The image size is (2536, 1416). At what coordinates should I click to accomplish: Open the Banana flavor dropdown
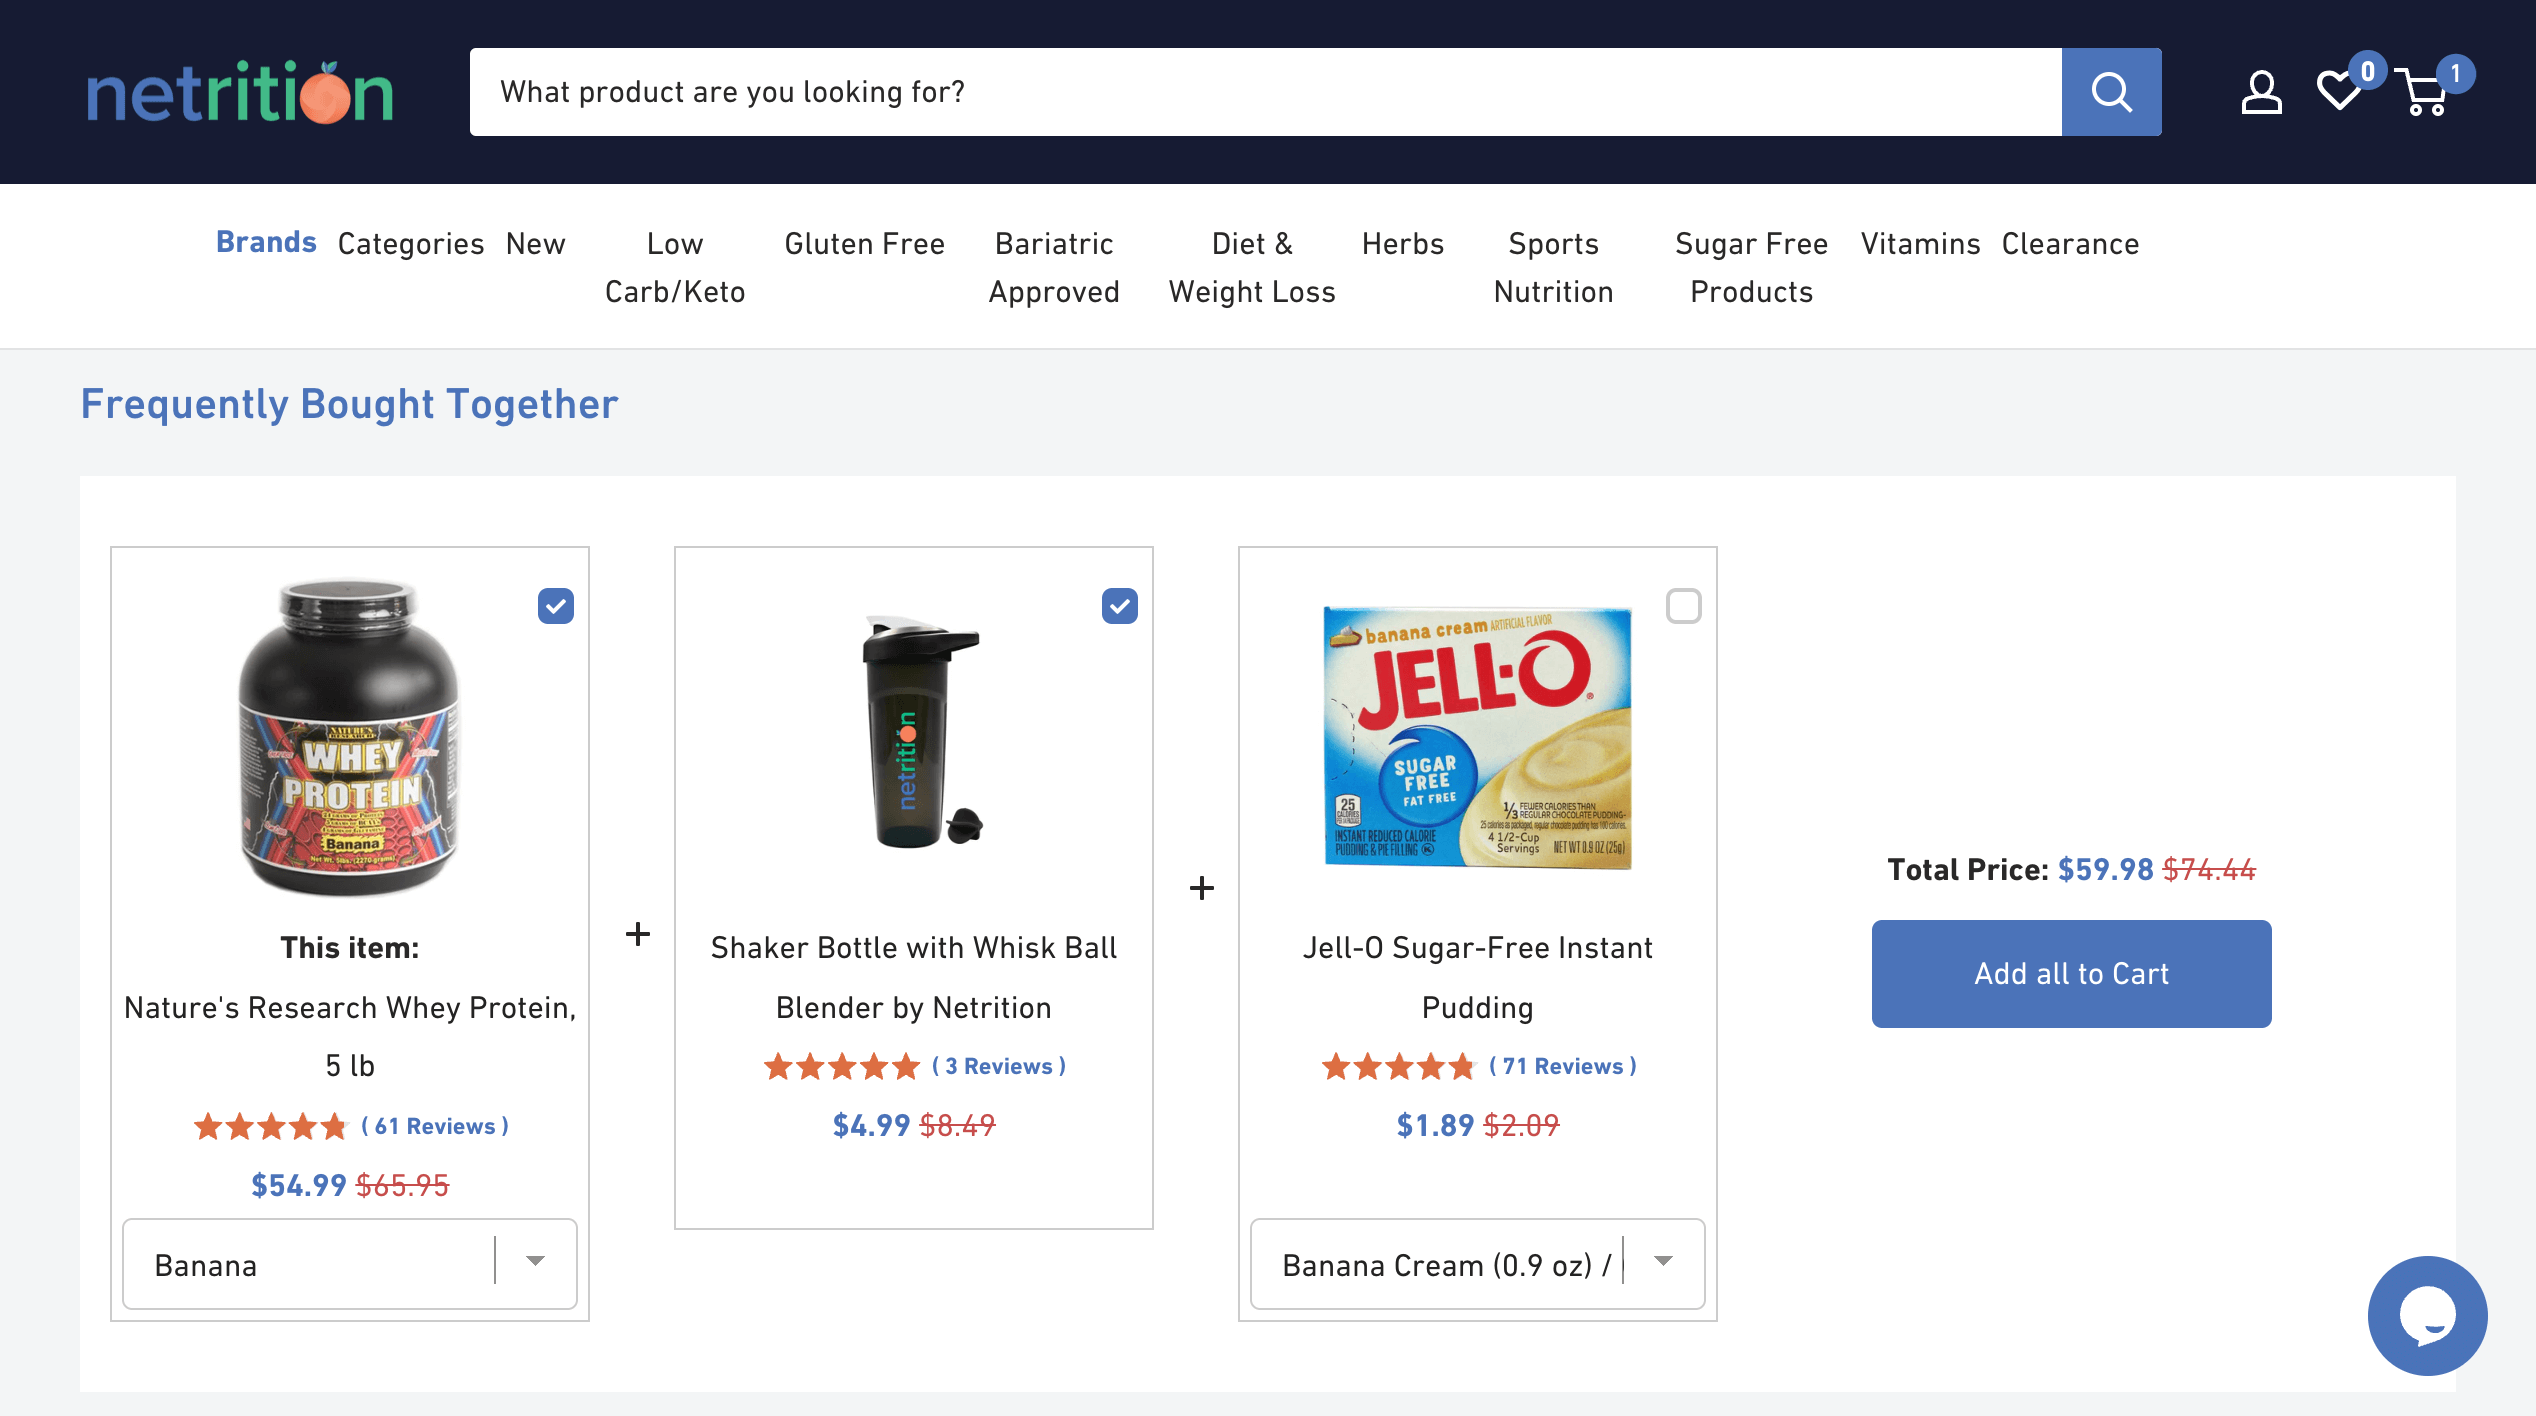point(350,1264)
